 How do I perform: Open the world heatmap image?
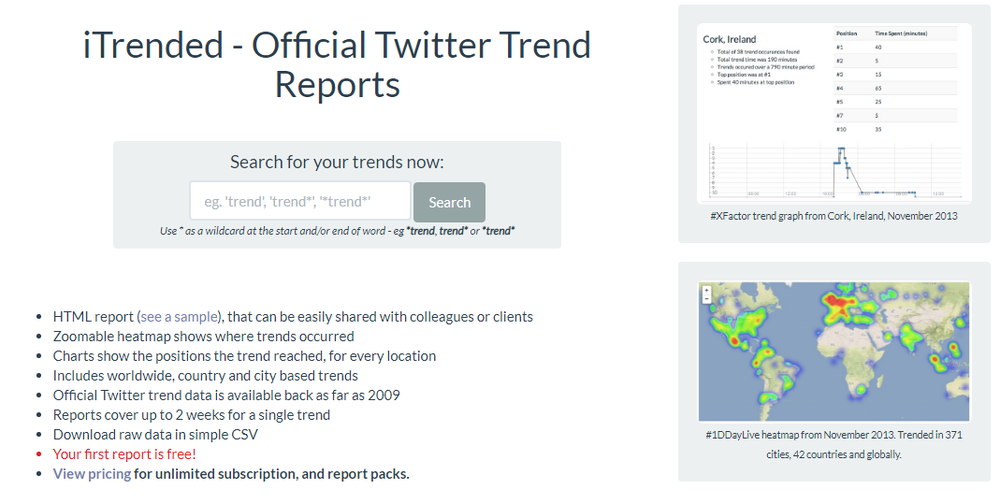point(834,352)
